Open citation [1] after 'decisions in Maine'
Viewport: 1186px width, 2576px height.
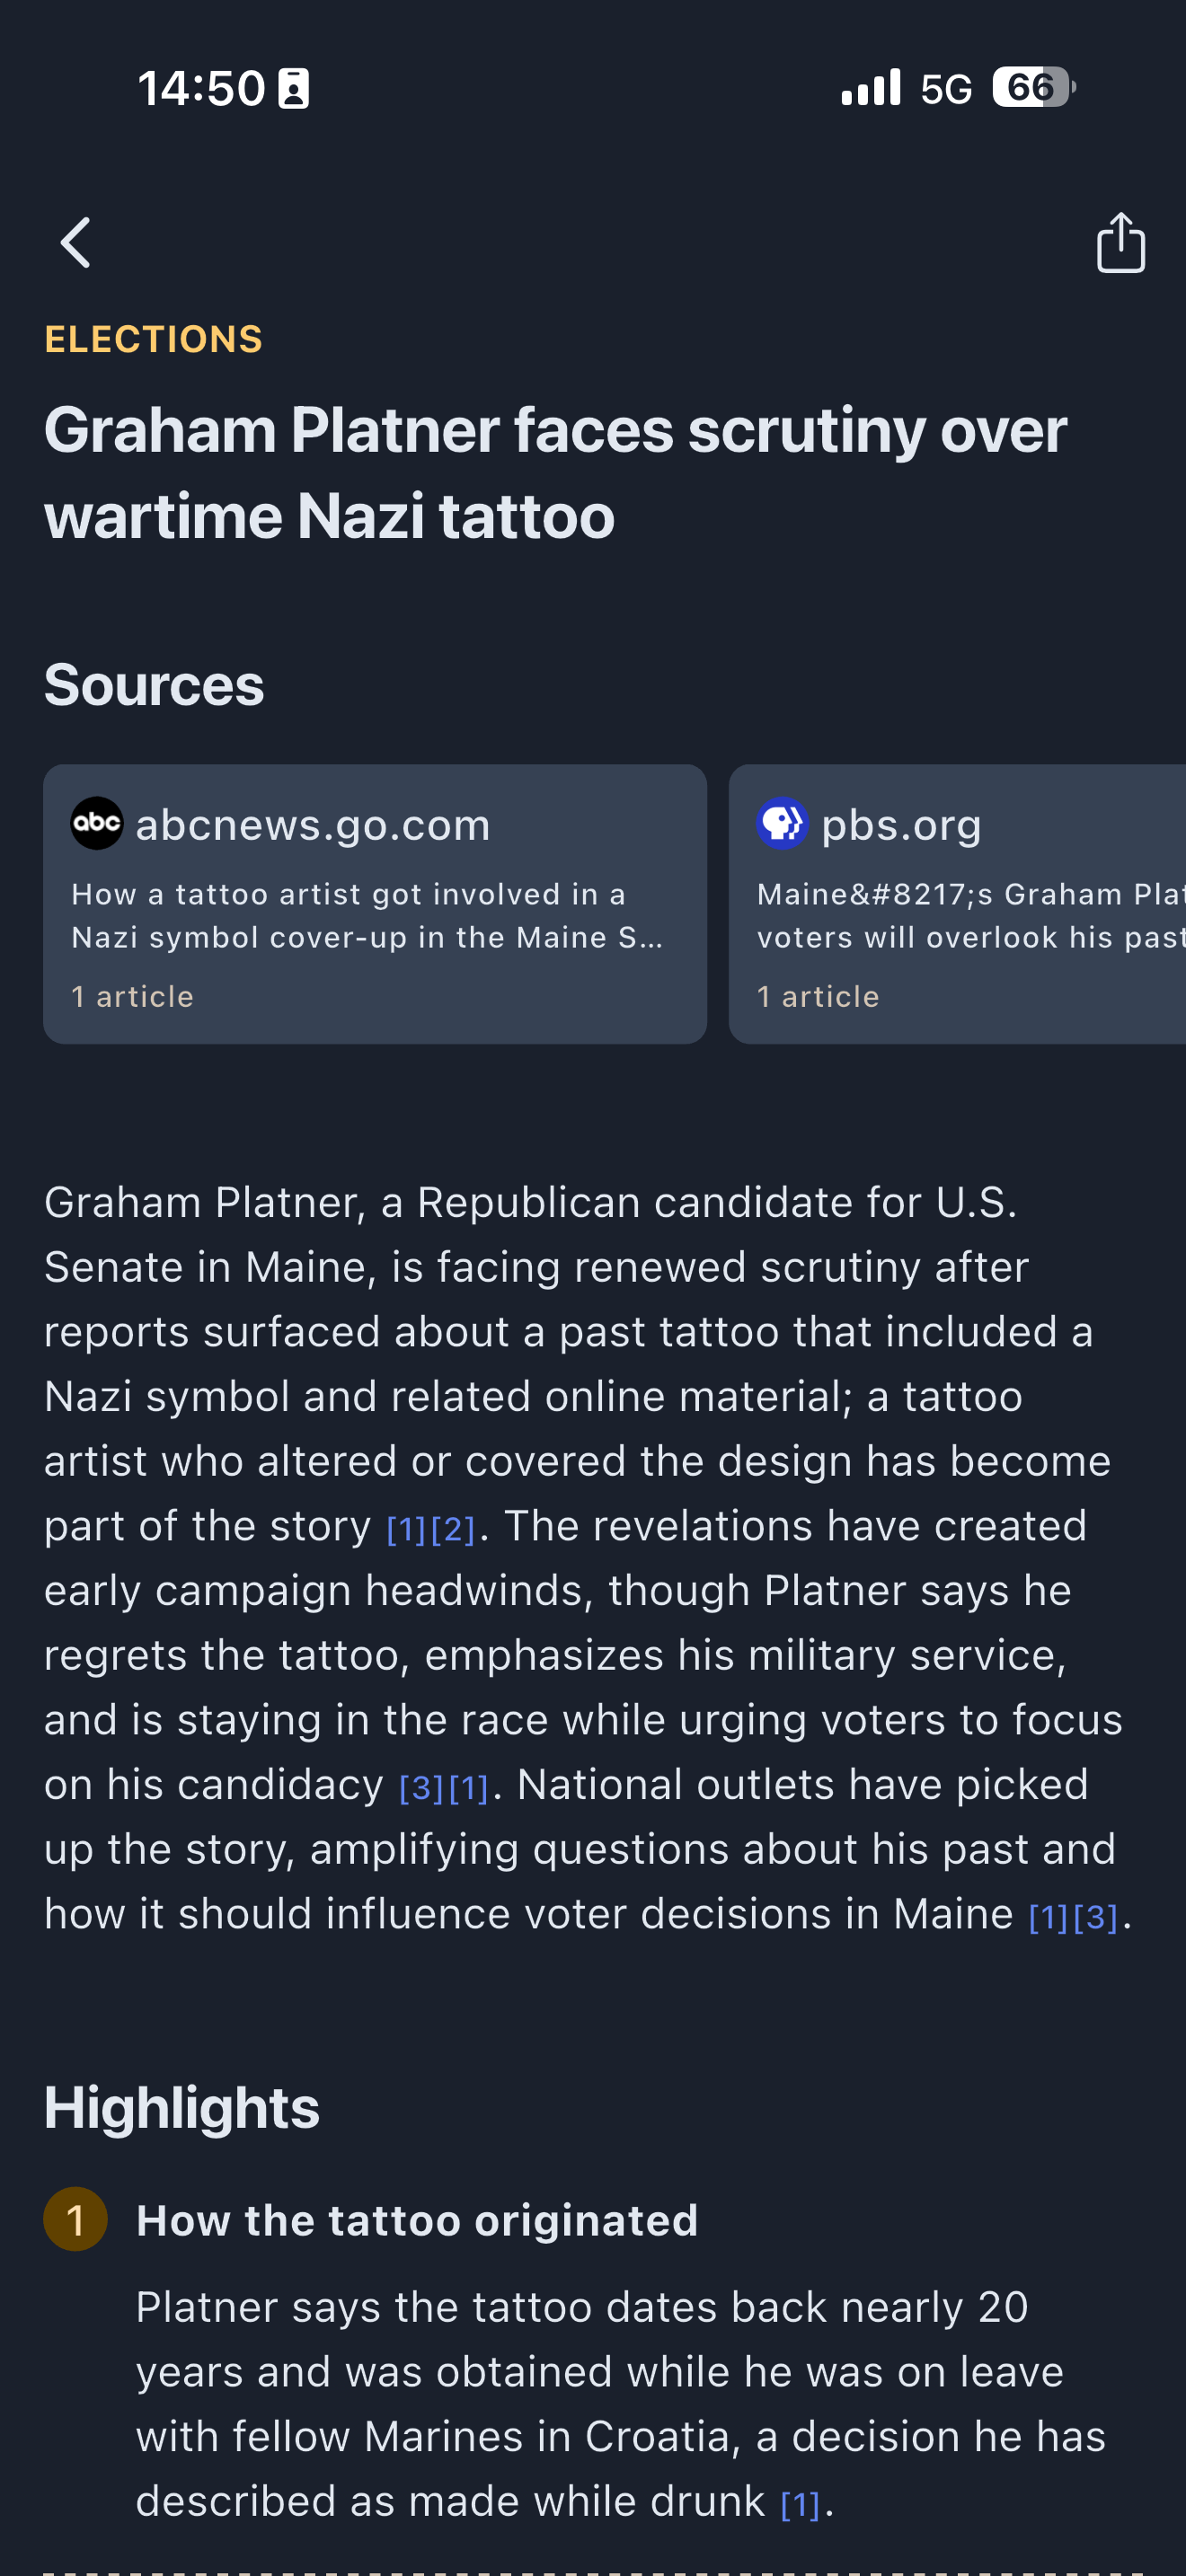click(x=1048, y=1917)
